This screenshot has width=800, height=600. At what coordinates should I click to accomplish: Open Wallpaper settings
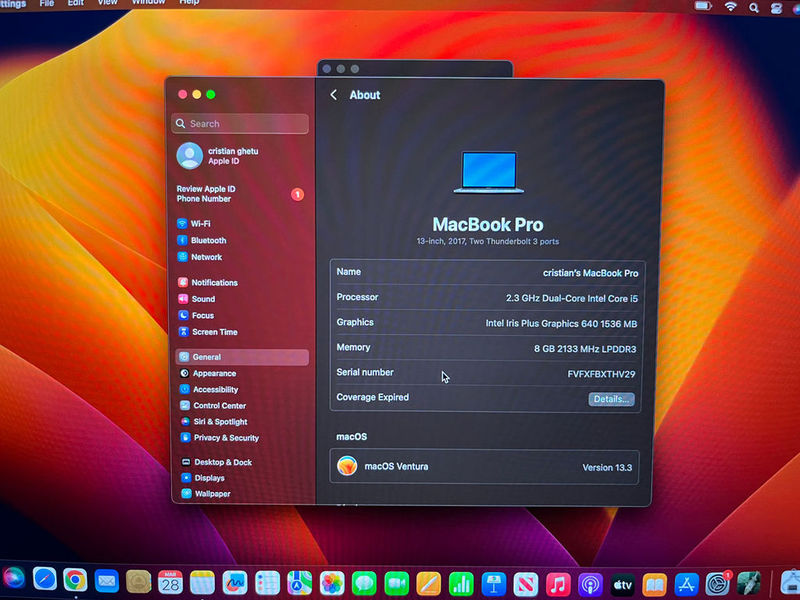pos(212,494)
